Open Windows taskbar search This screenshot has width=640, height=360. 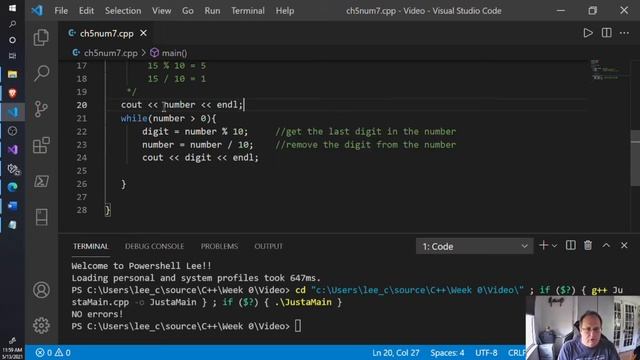coord(12,24)
